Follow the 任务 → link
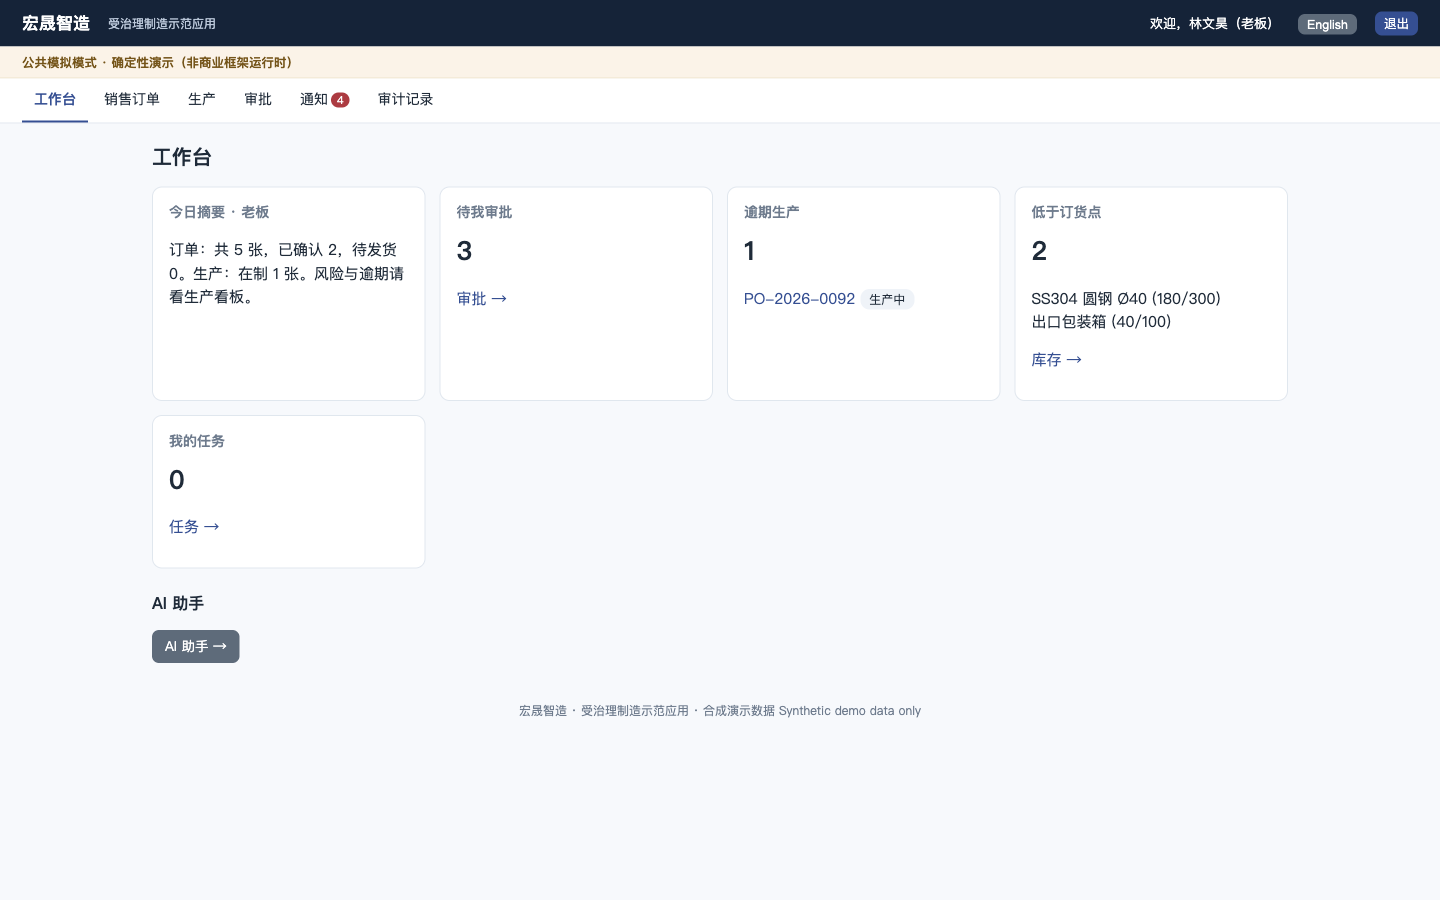Screen dimensions: 1440x900 pyautogui.click(x=194, y=527)
